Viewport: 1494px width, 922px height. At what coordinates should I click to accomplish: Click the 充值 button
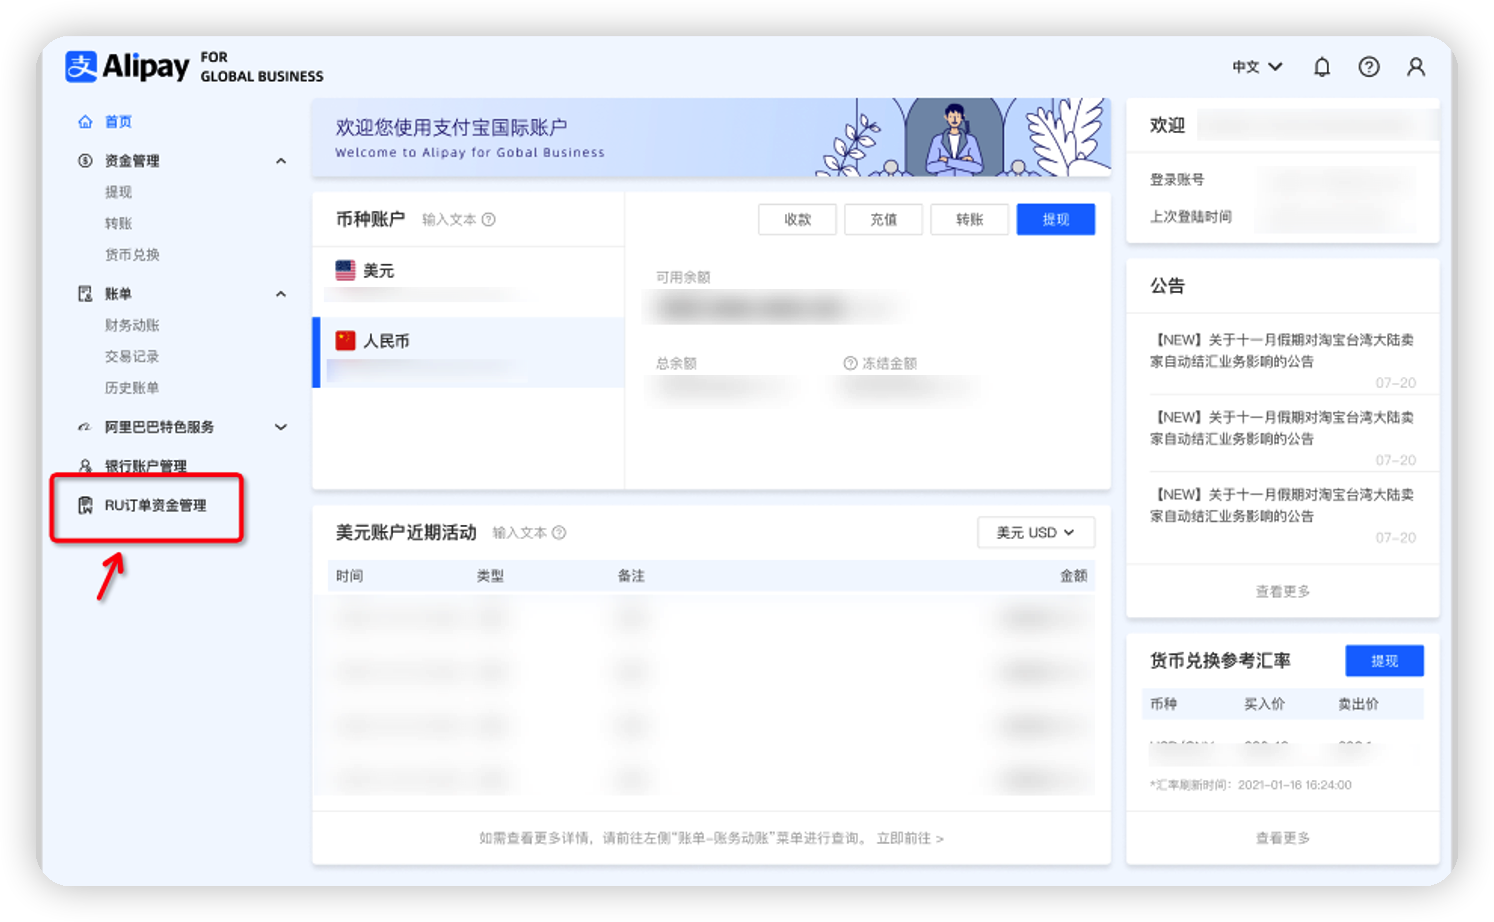pos(883,220)
